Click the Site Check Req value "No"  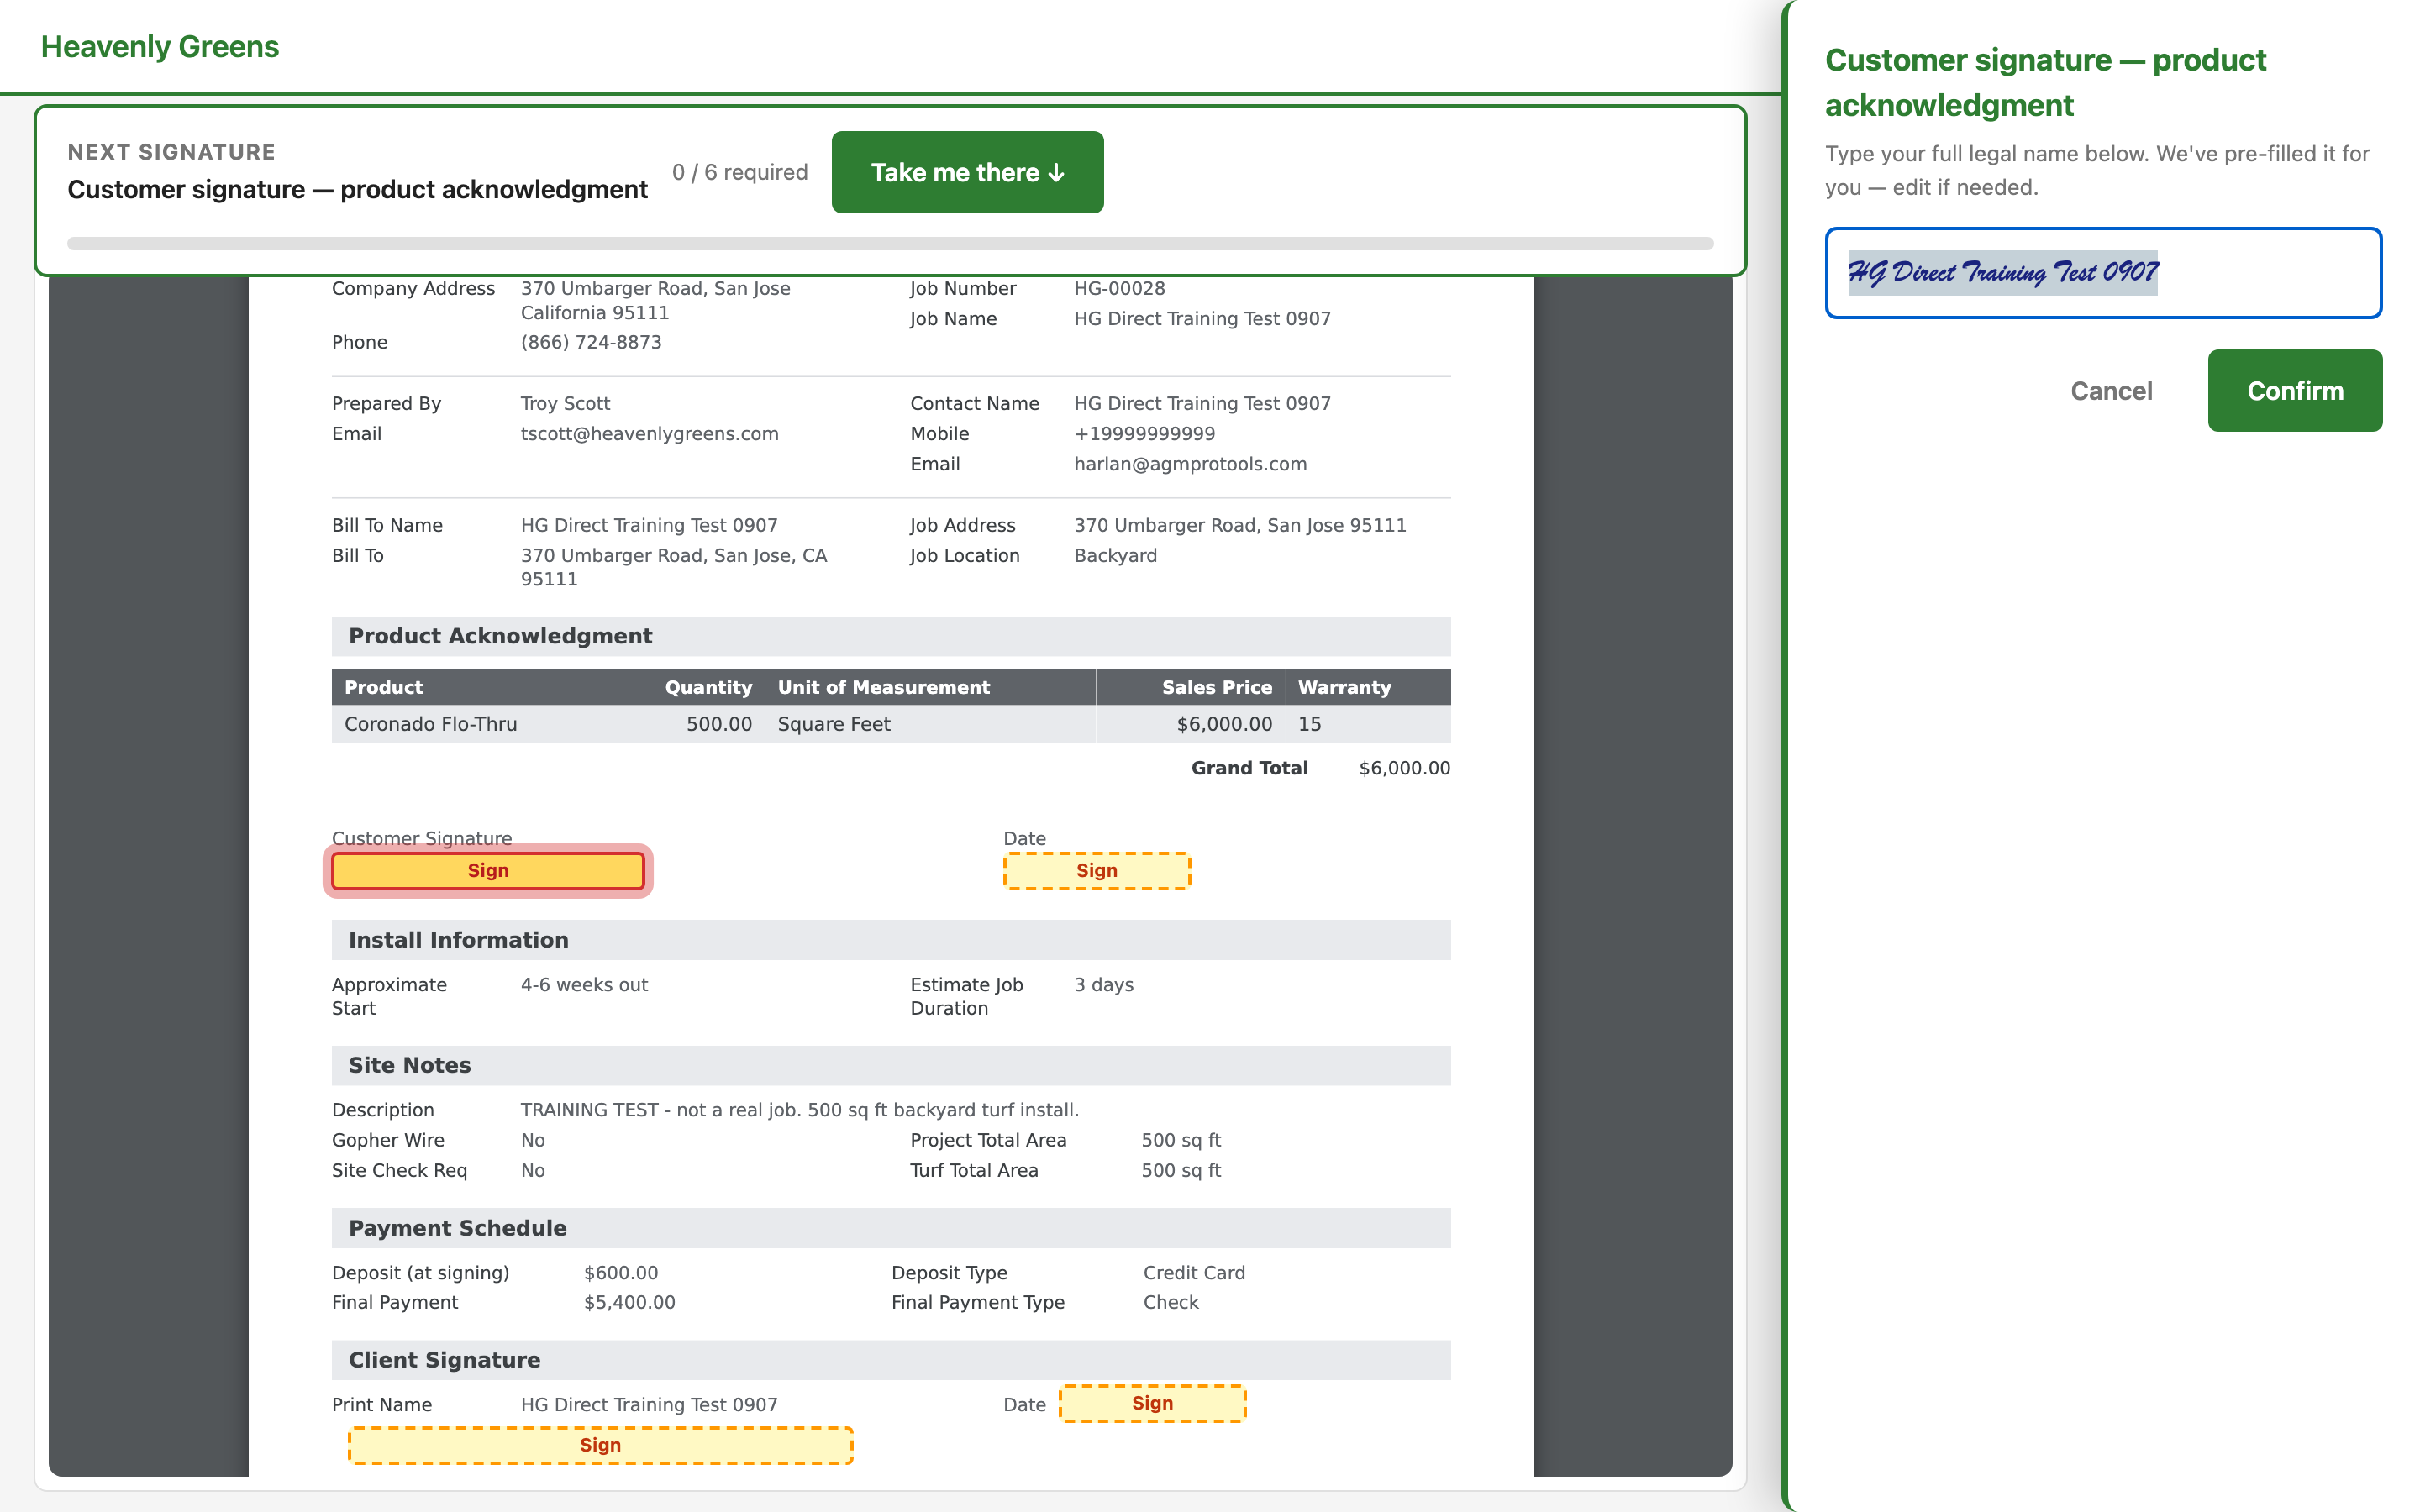[x=533, y=1170]
